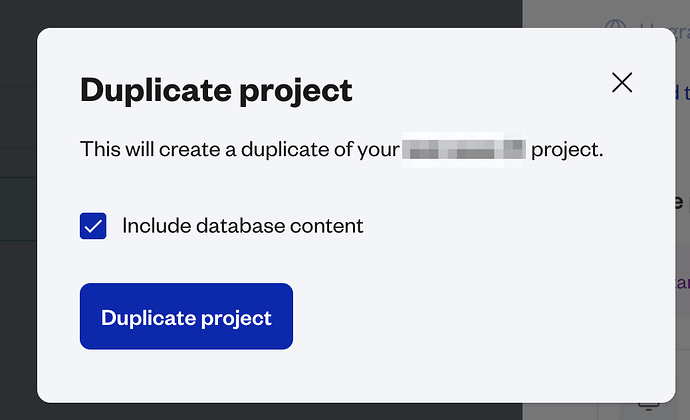
Task: Click the Duplicate project button
Action: (x=186, y=316)
